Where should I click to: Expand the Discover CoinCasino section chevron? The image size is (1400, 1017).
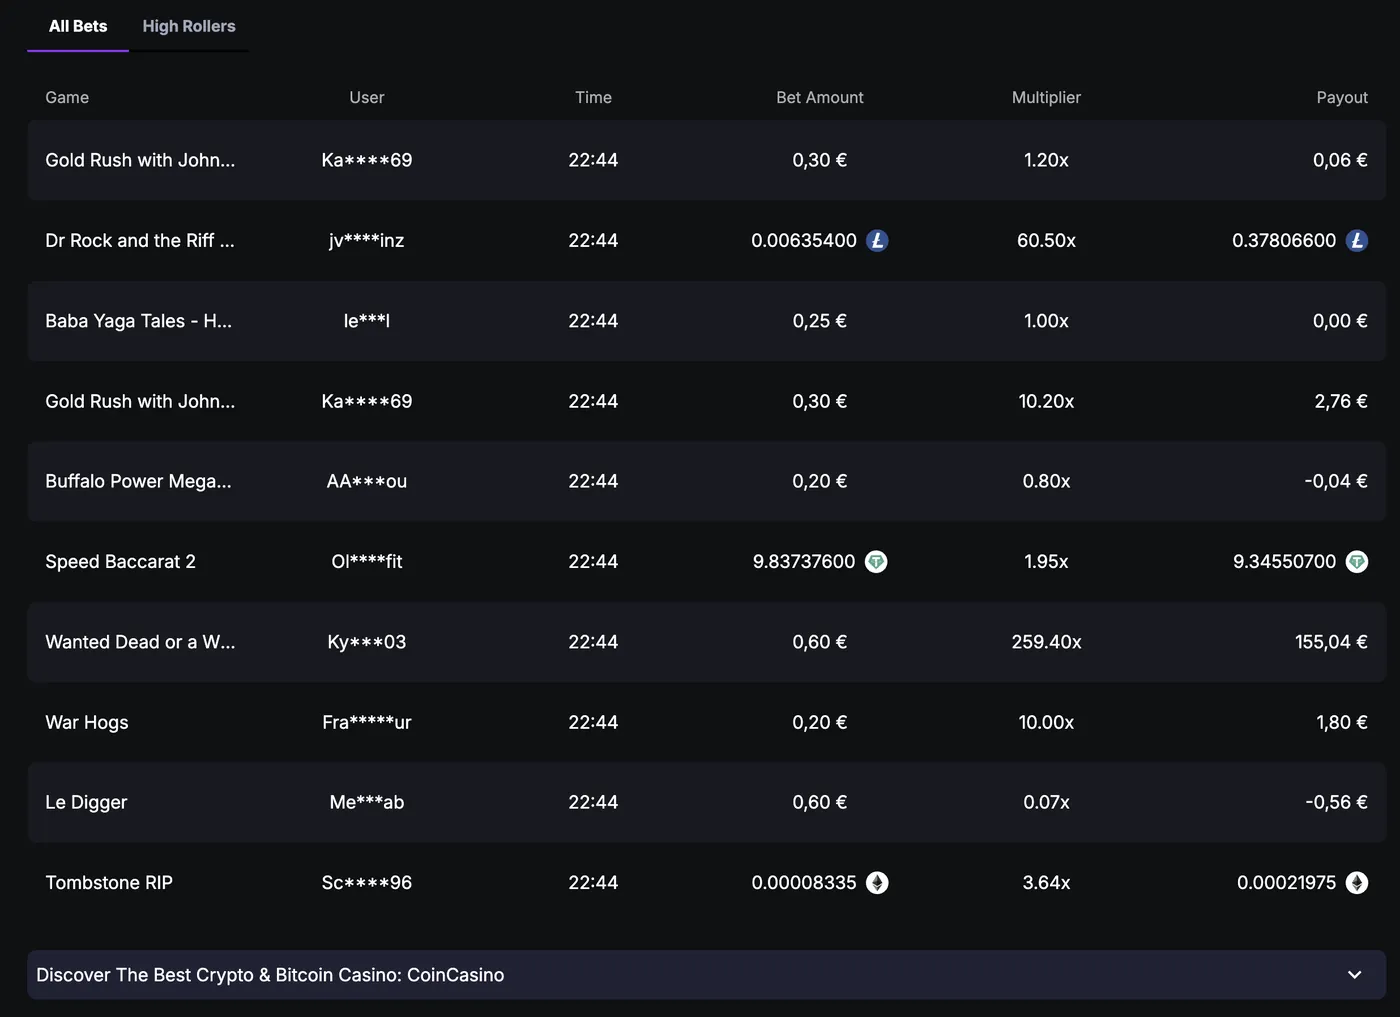1355,975
